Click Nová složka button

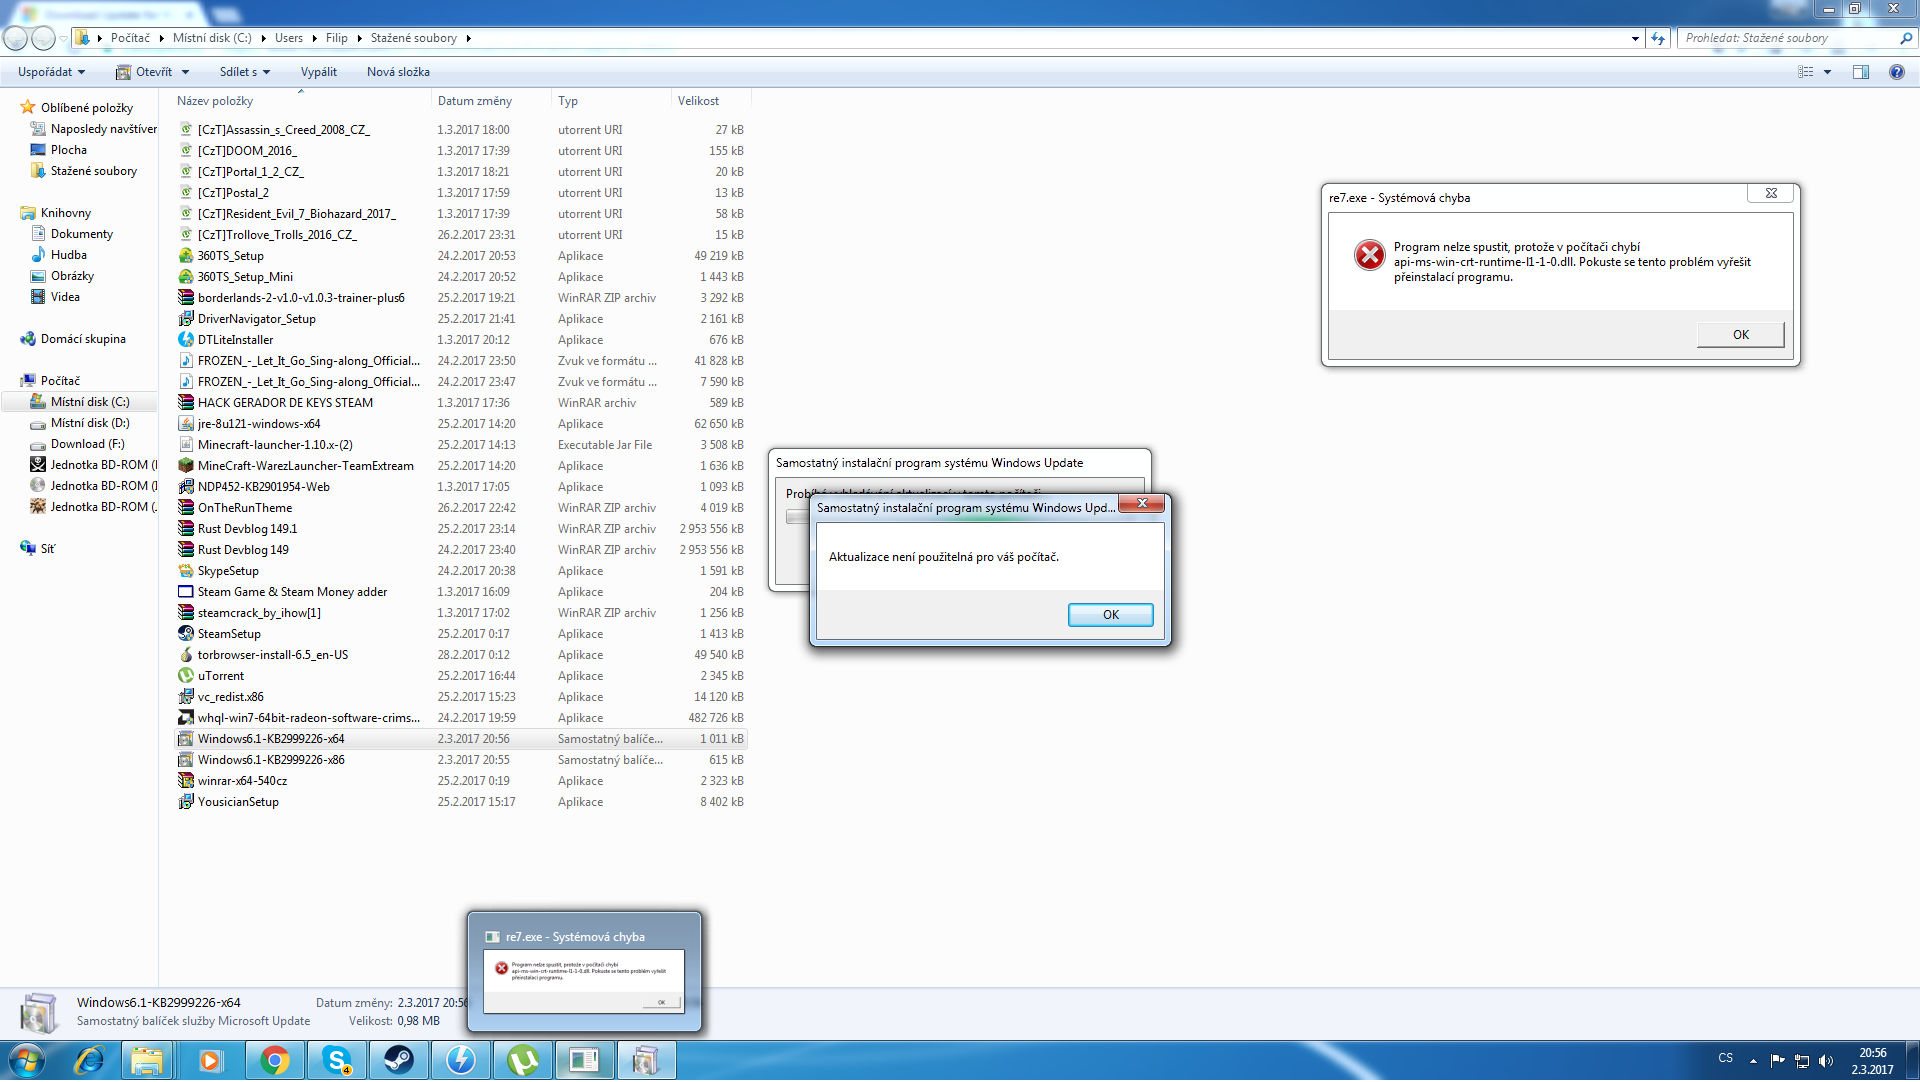click(398, 72)
